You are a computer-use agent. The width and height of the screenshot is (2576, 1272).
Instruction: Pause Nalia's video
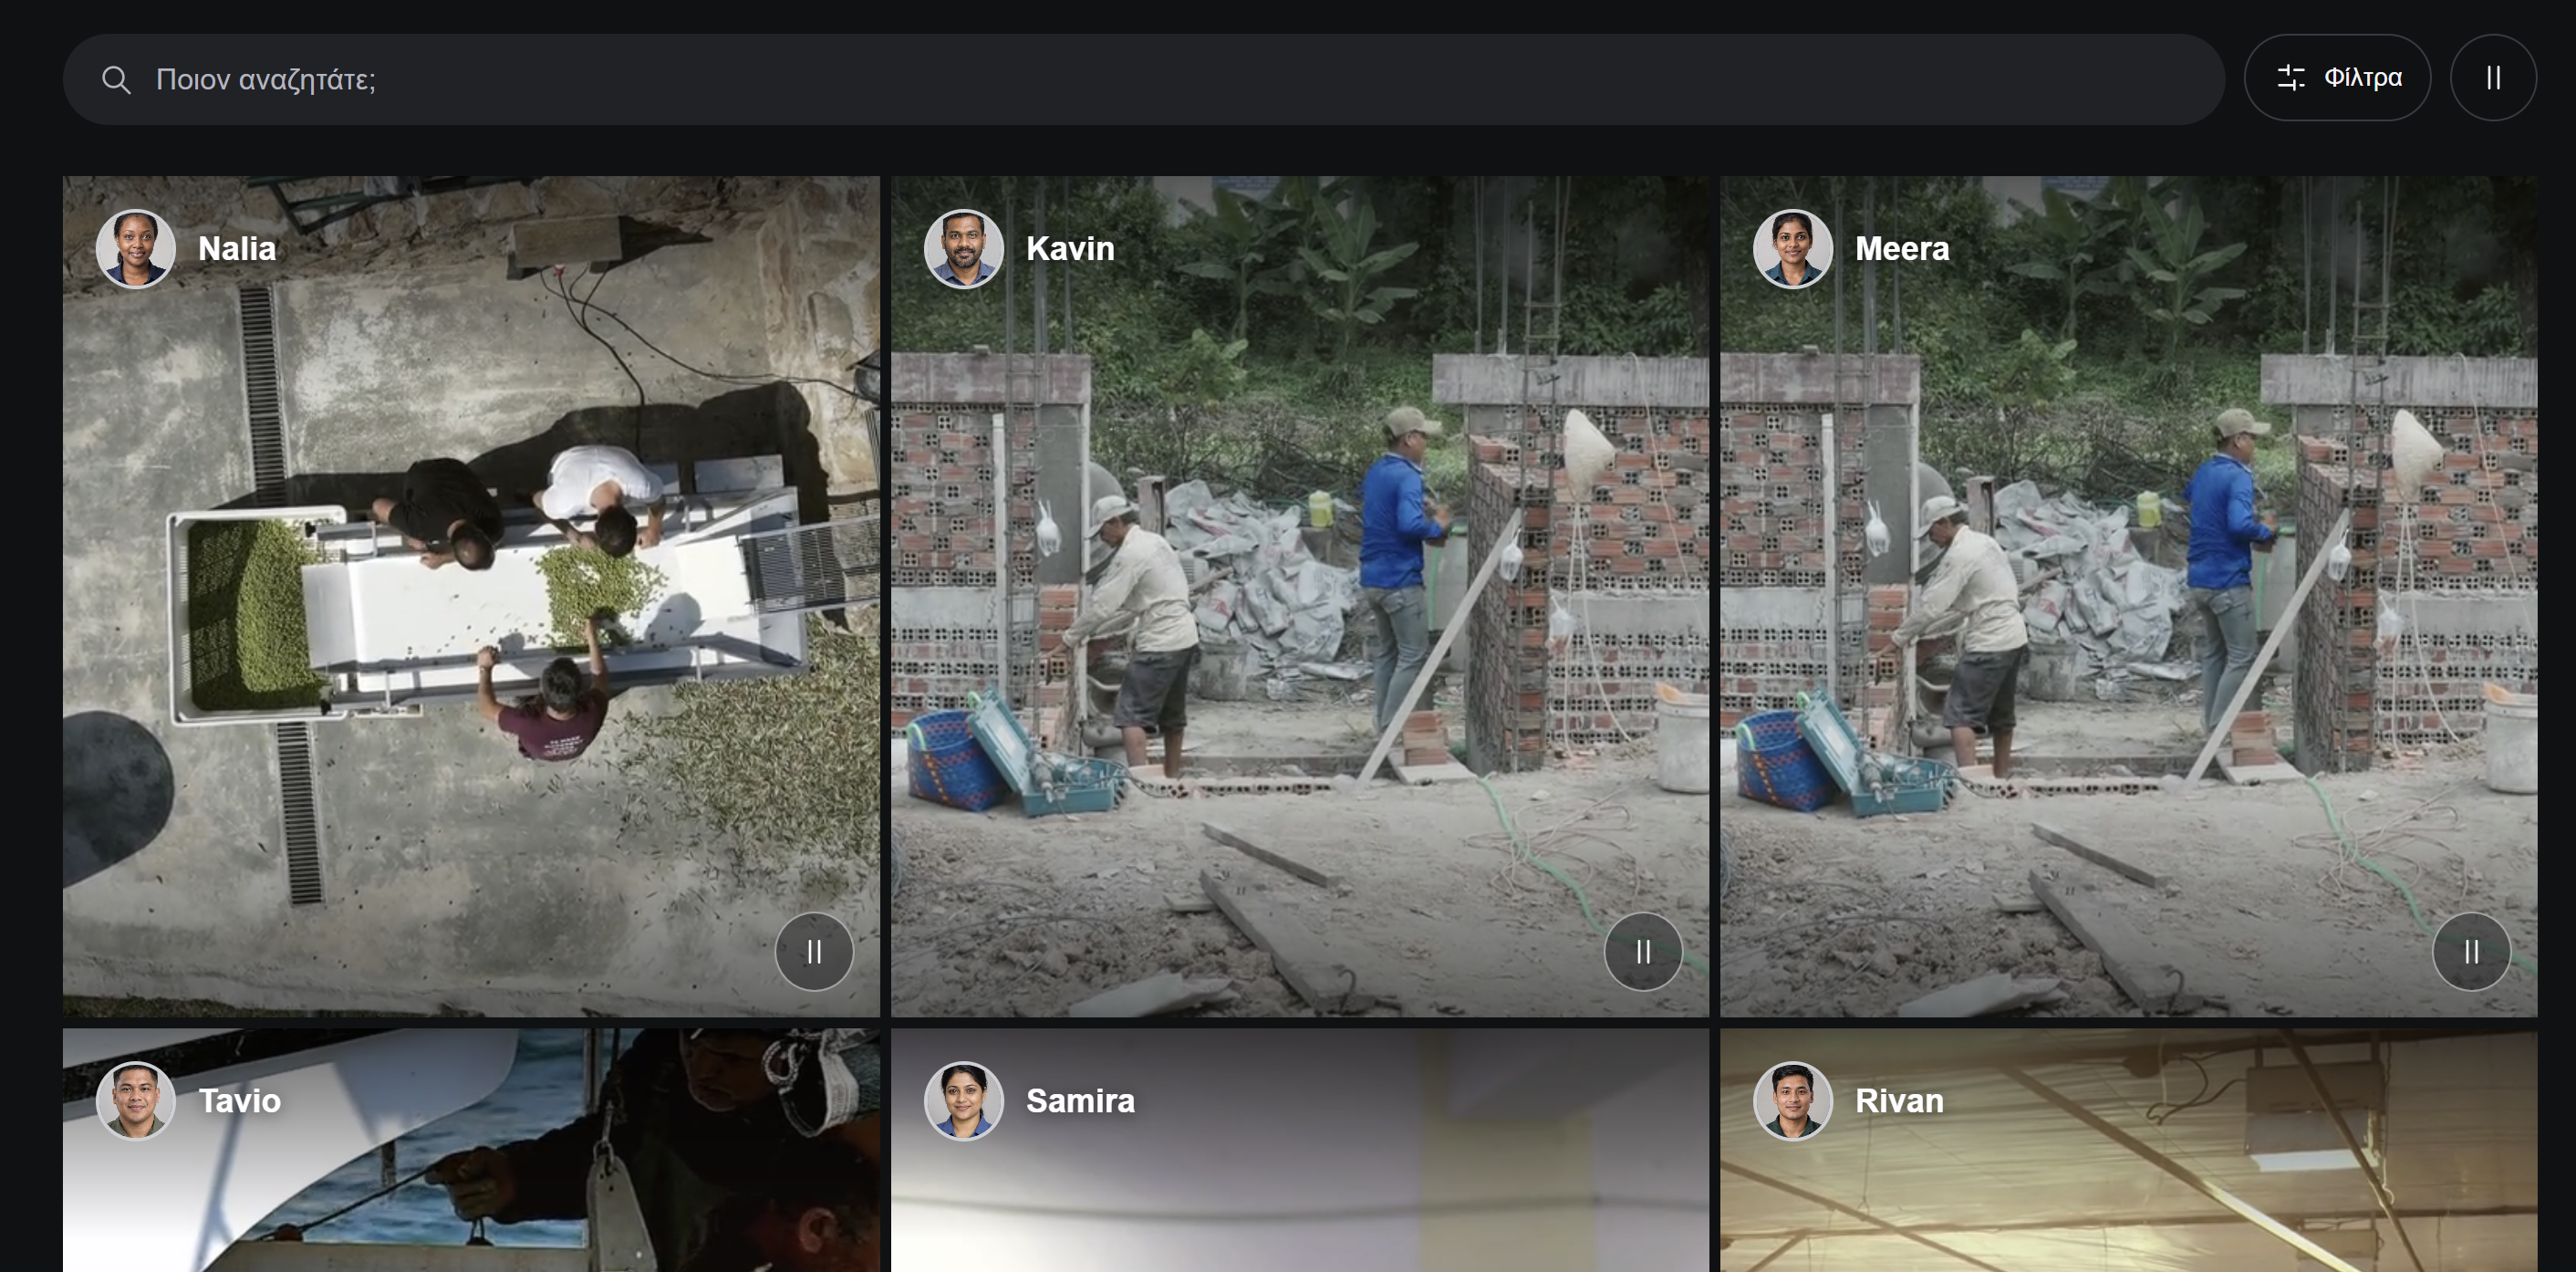pos(814,952)
